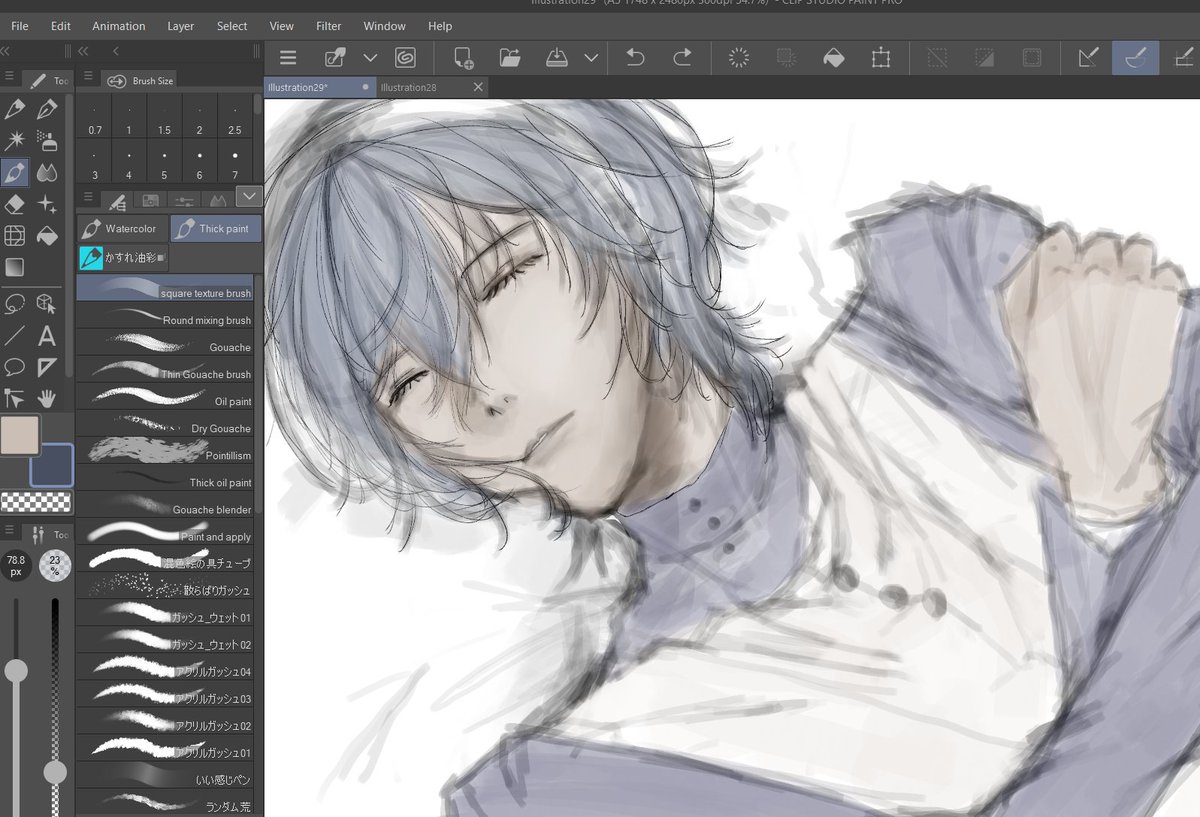1200x817 pixels.
Task: Choose the Balloon tool
Action: point(15,367)
